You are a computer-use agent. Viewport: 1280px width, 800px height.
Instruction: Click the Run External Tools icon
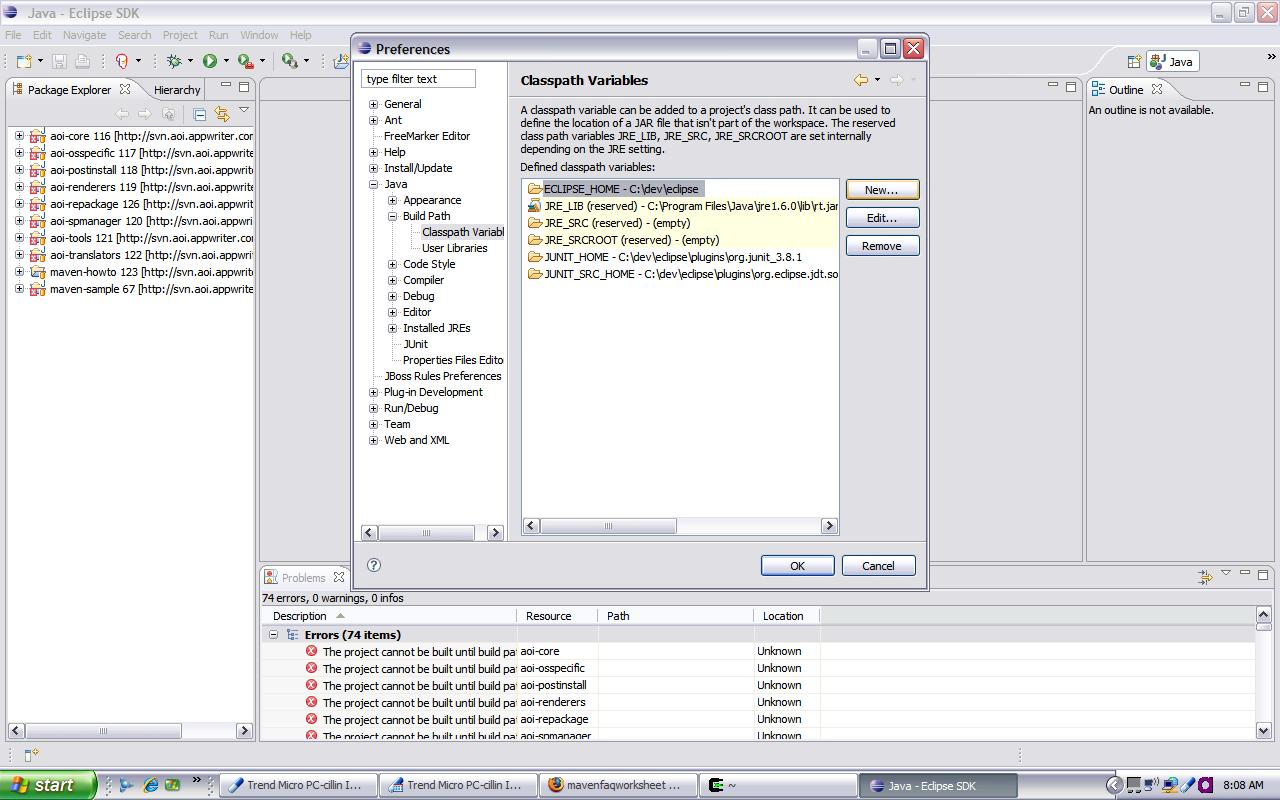[x=245, y=61]
